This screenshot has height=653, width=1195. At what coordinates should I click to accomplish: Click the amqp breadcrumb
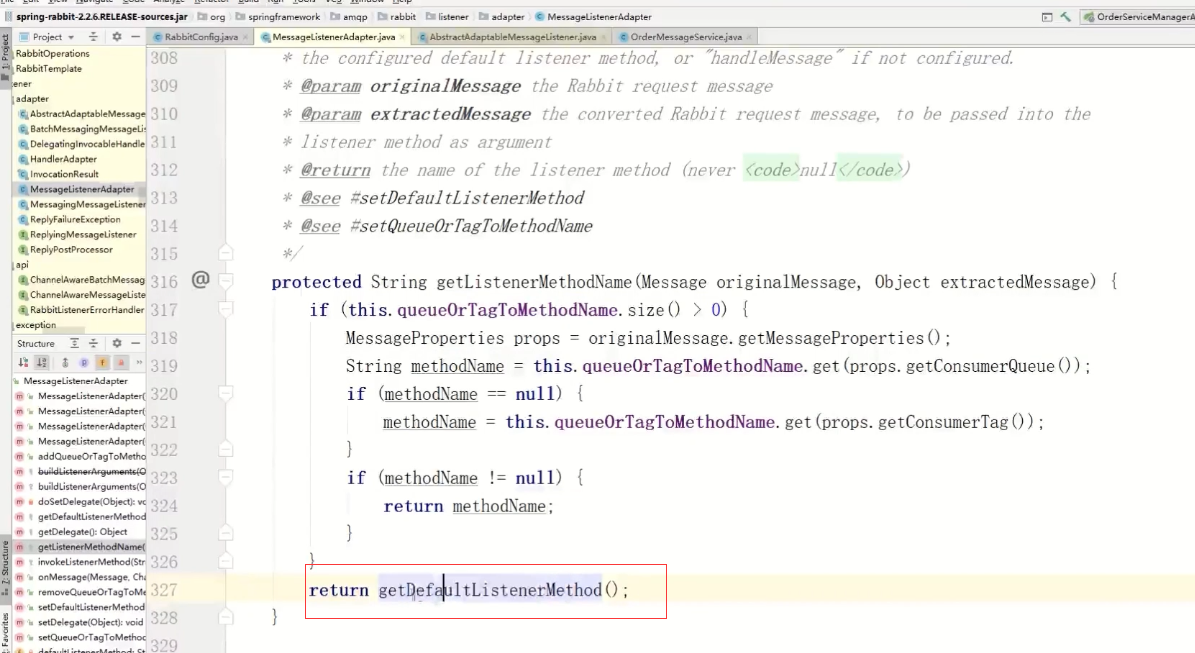pyautogui.click(x=349, y=17)
